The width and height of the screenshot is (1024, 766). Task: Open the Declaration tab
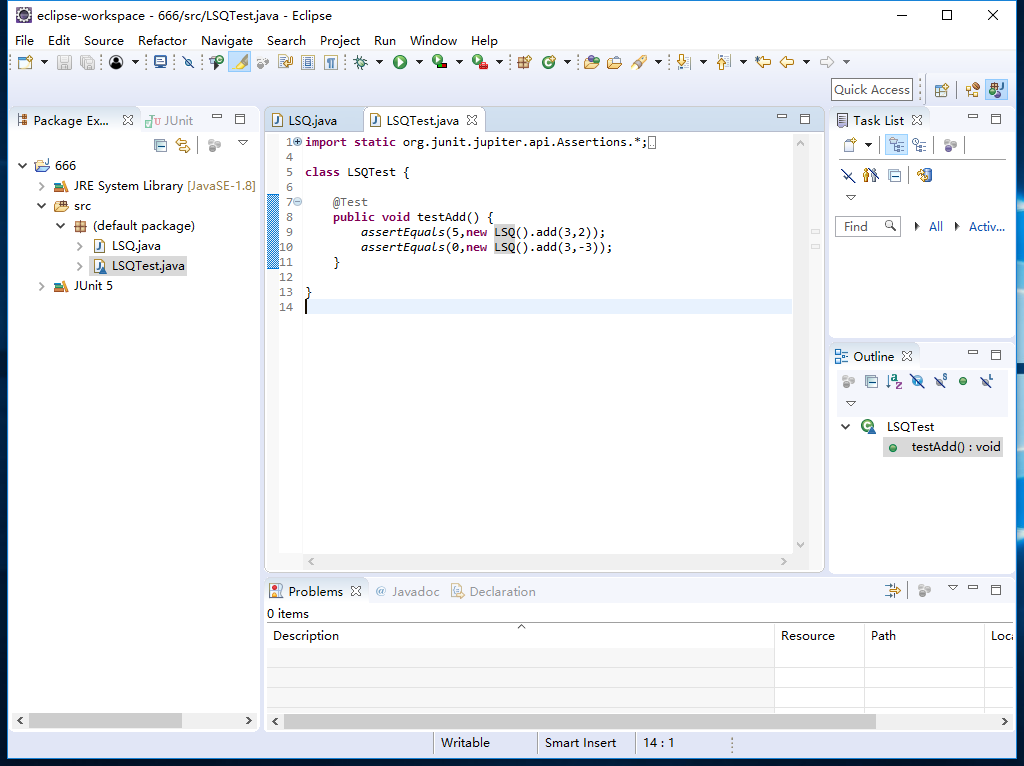[x=494, y=592]
